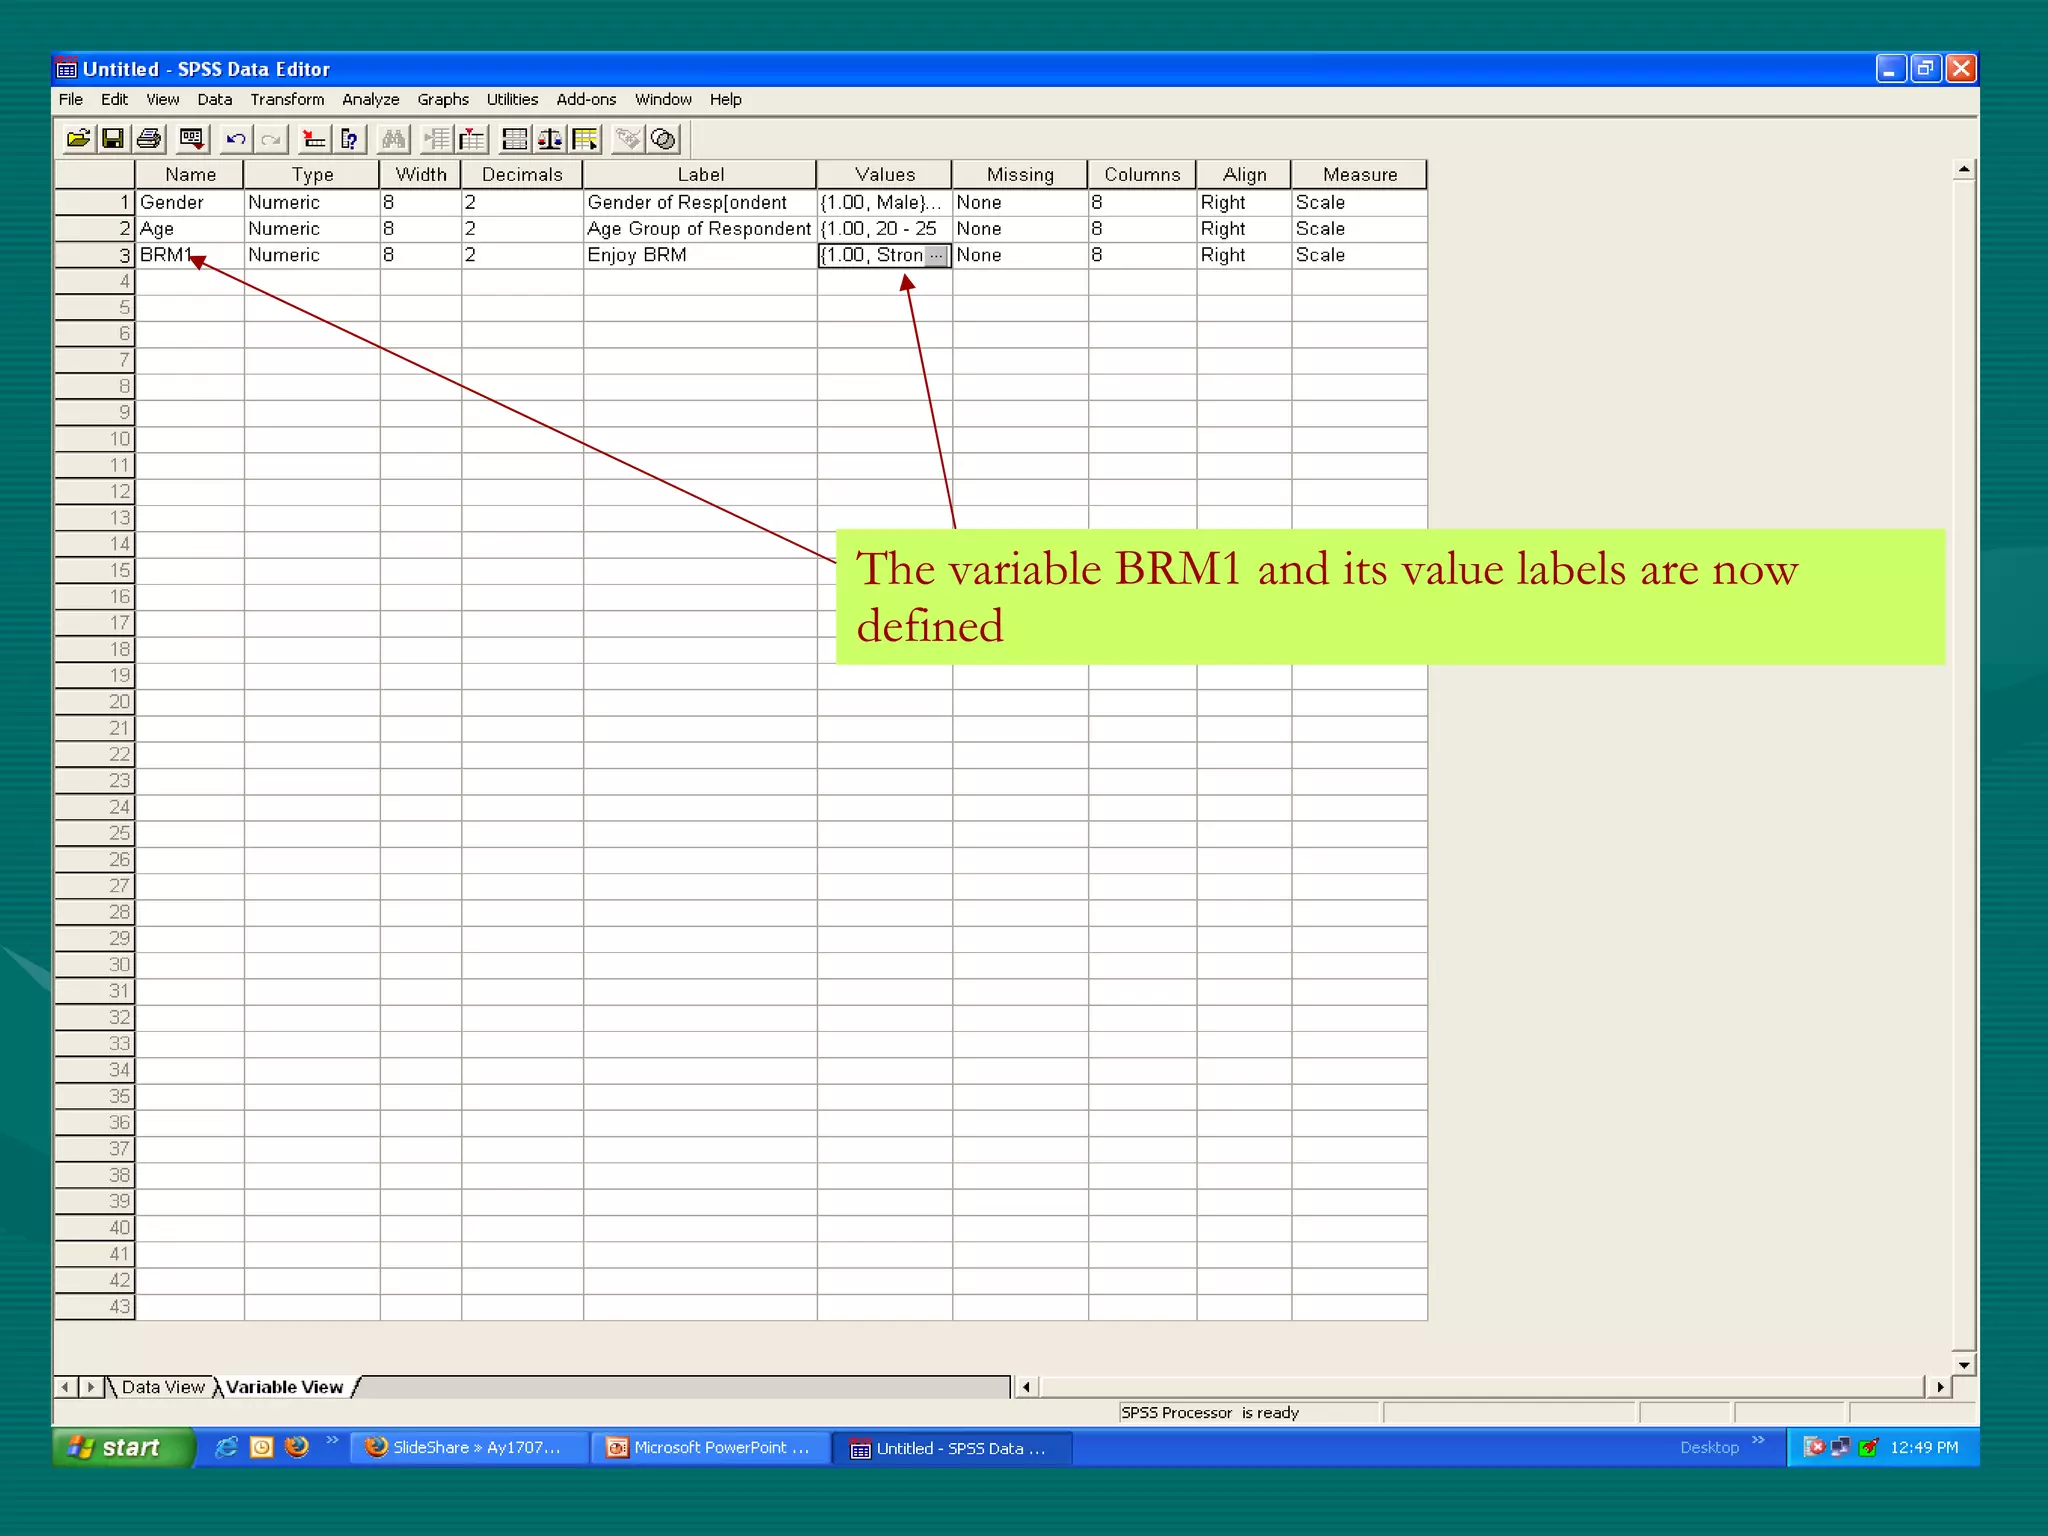The height and width of the screenshot is (1536, 2048).
Task: Click the Desktop toolbar label in taskbar
Action: tap(1709, 1447)
